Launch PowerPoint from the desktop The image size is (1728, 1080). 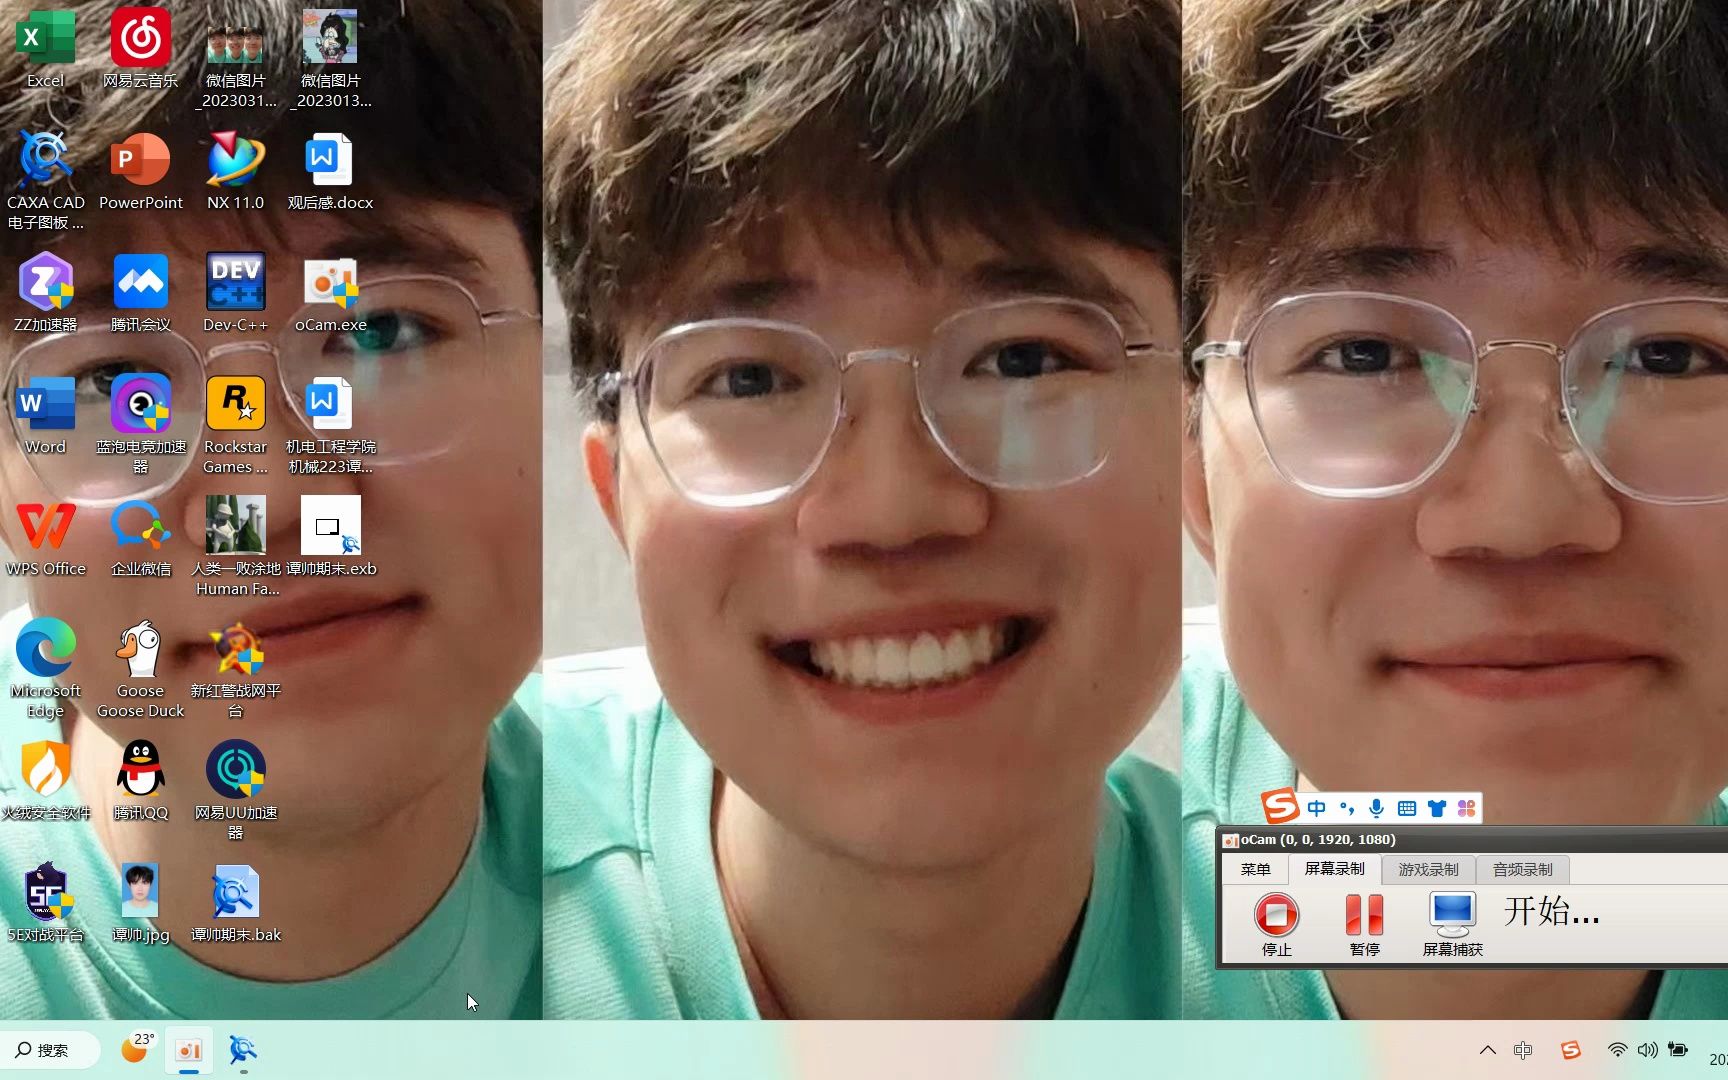140,172
